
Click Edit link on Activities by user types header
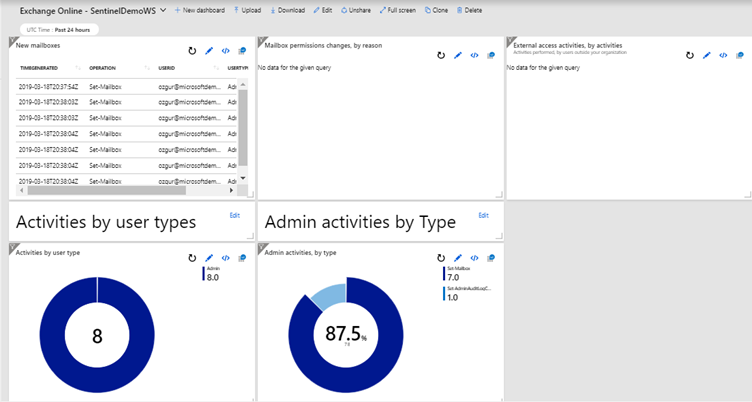click(x=235, y=215)
